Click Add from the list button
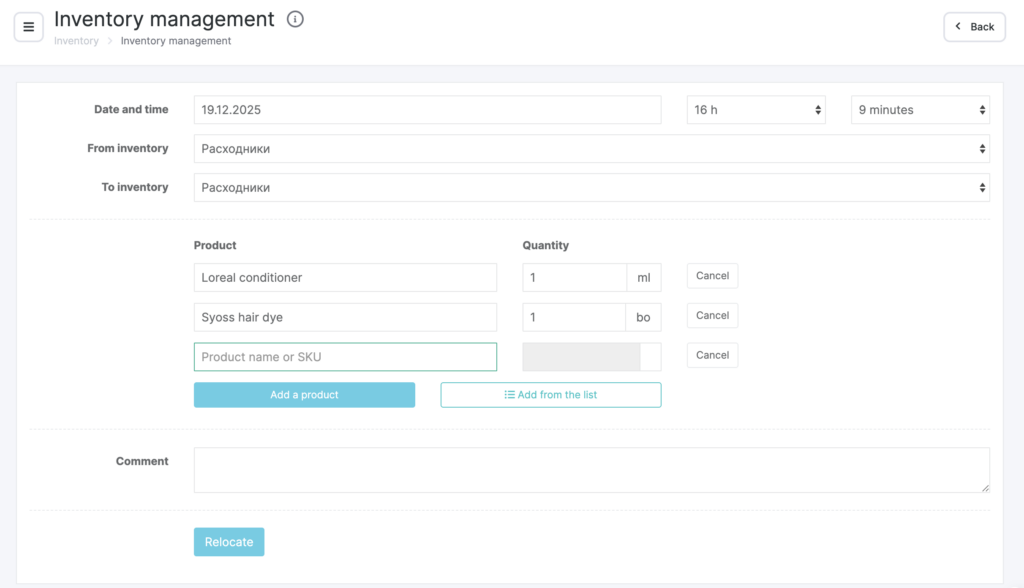Viewport: 1024px width, 588px height. (550, 395)
